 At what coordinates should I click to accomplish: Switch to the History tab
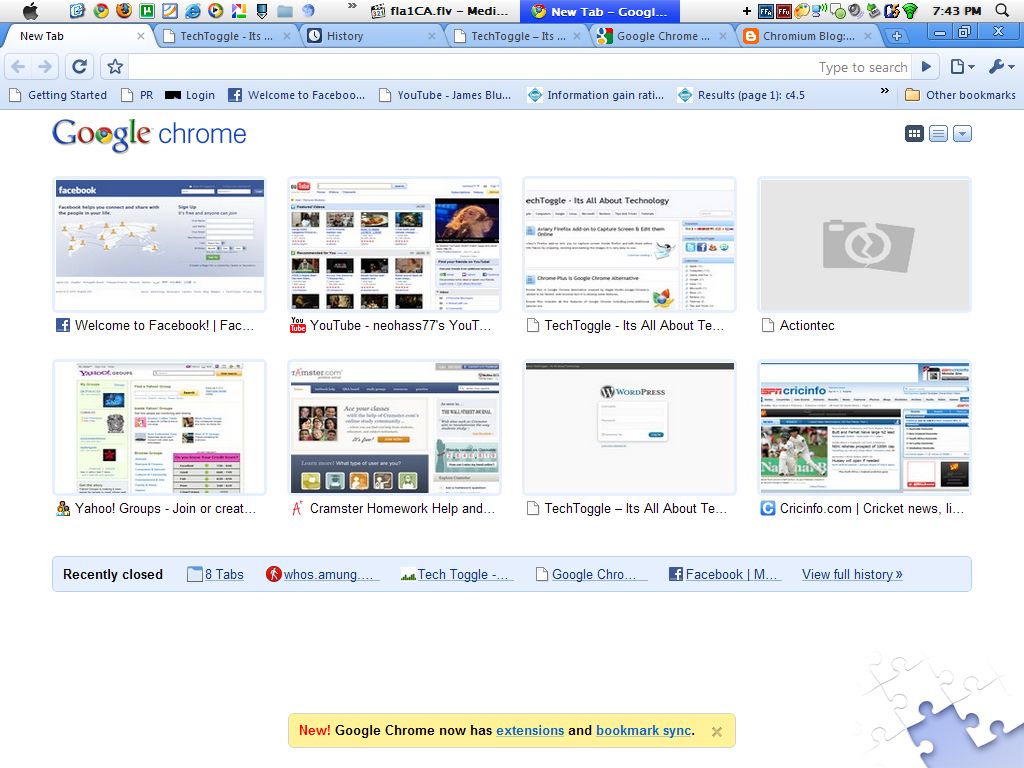[x=372, y=37]
